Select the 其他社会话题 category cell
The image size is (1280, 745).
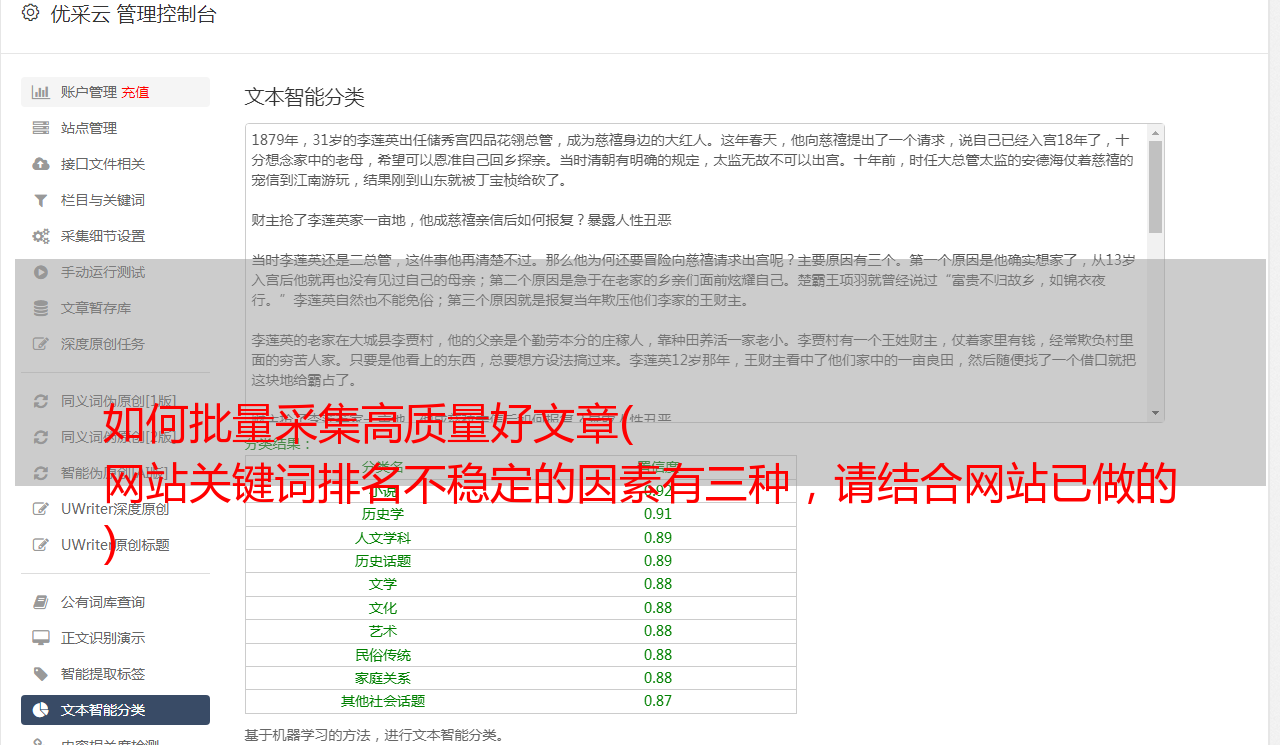[x=383, y=701]
